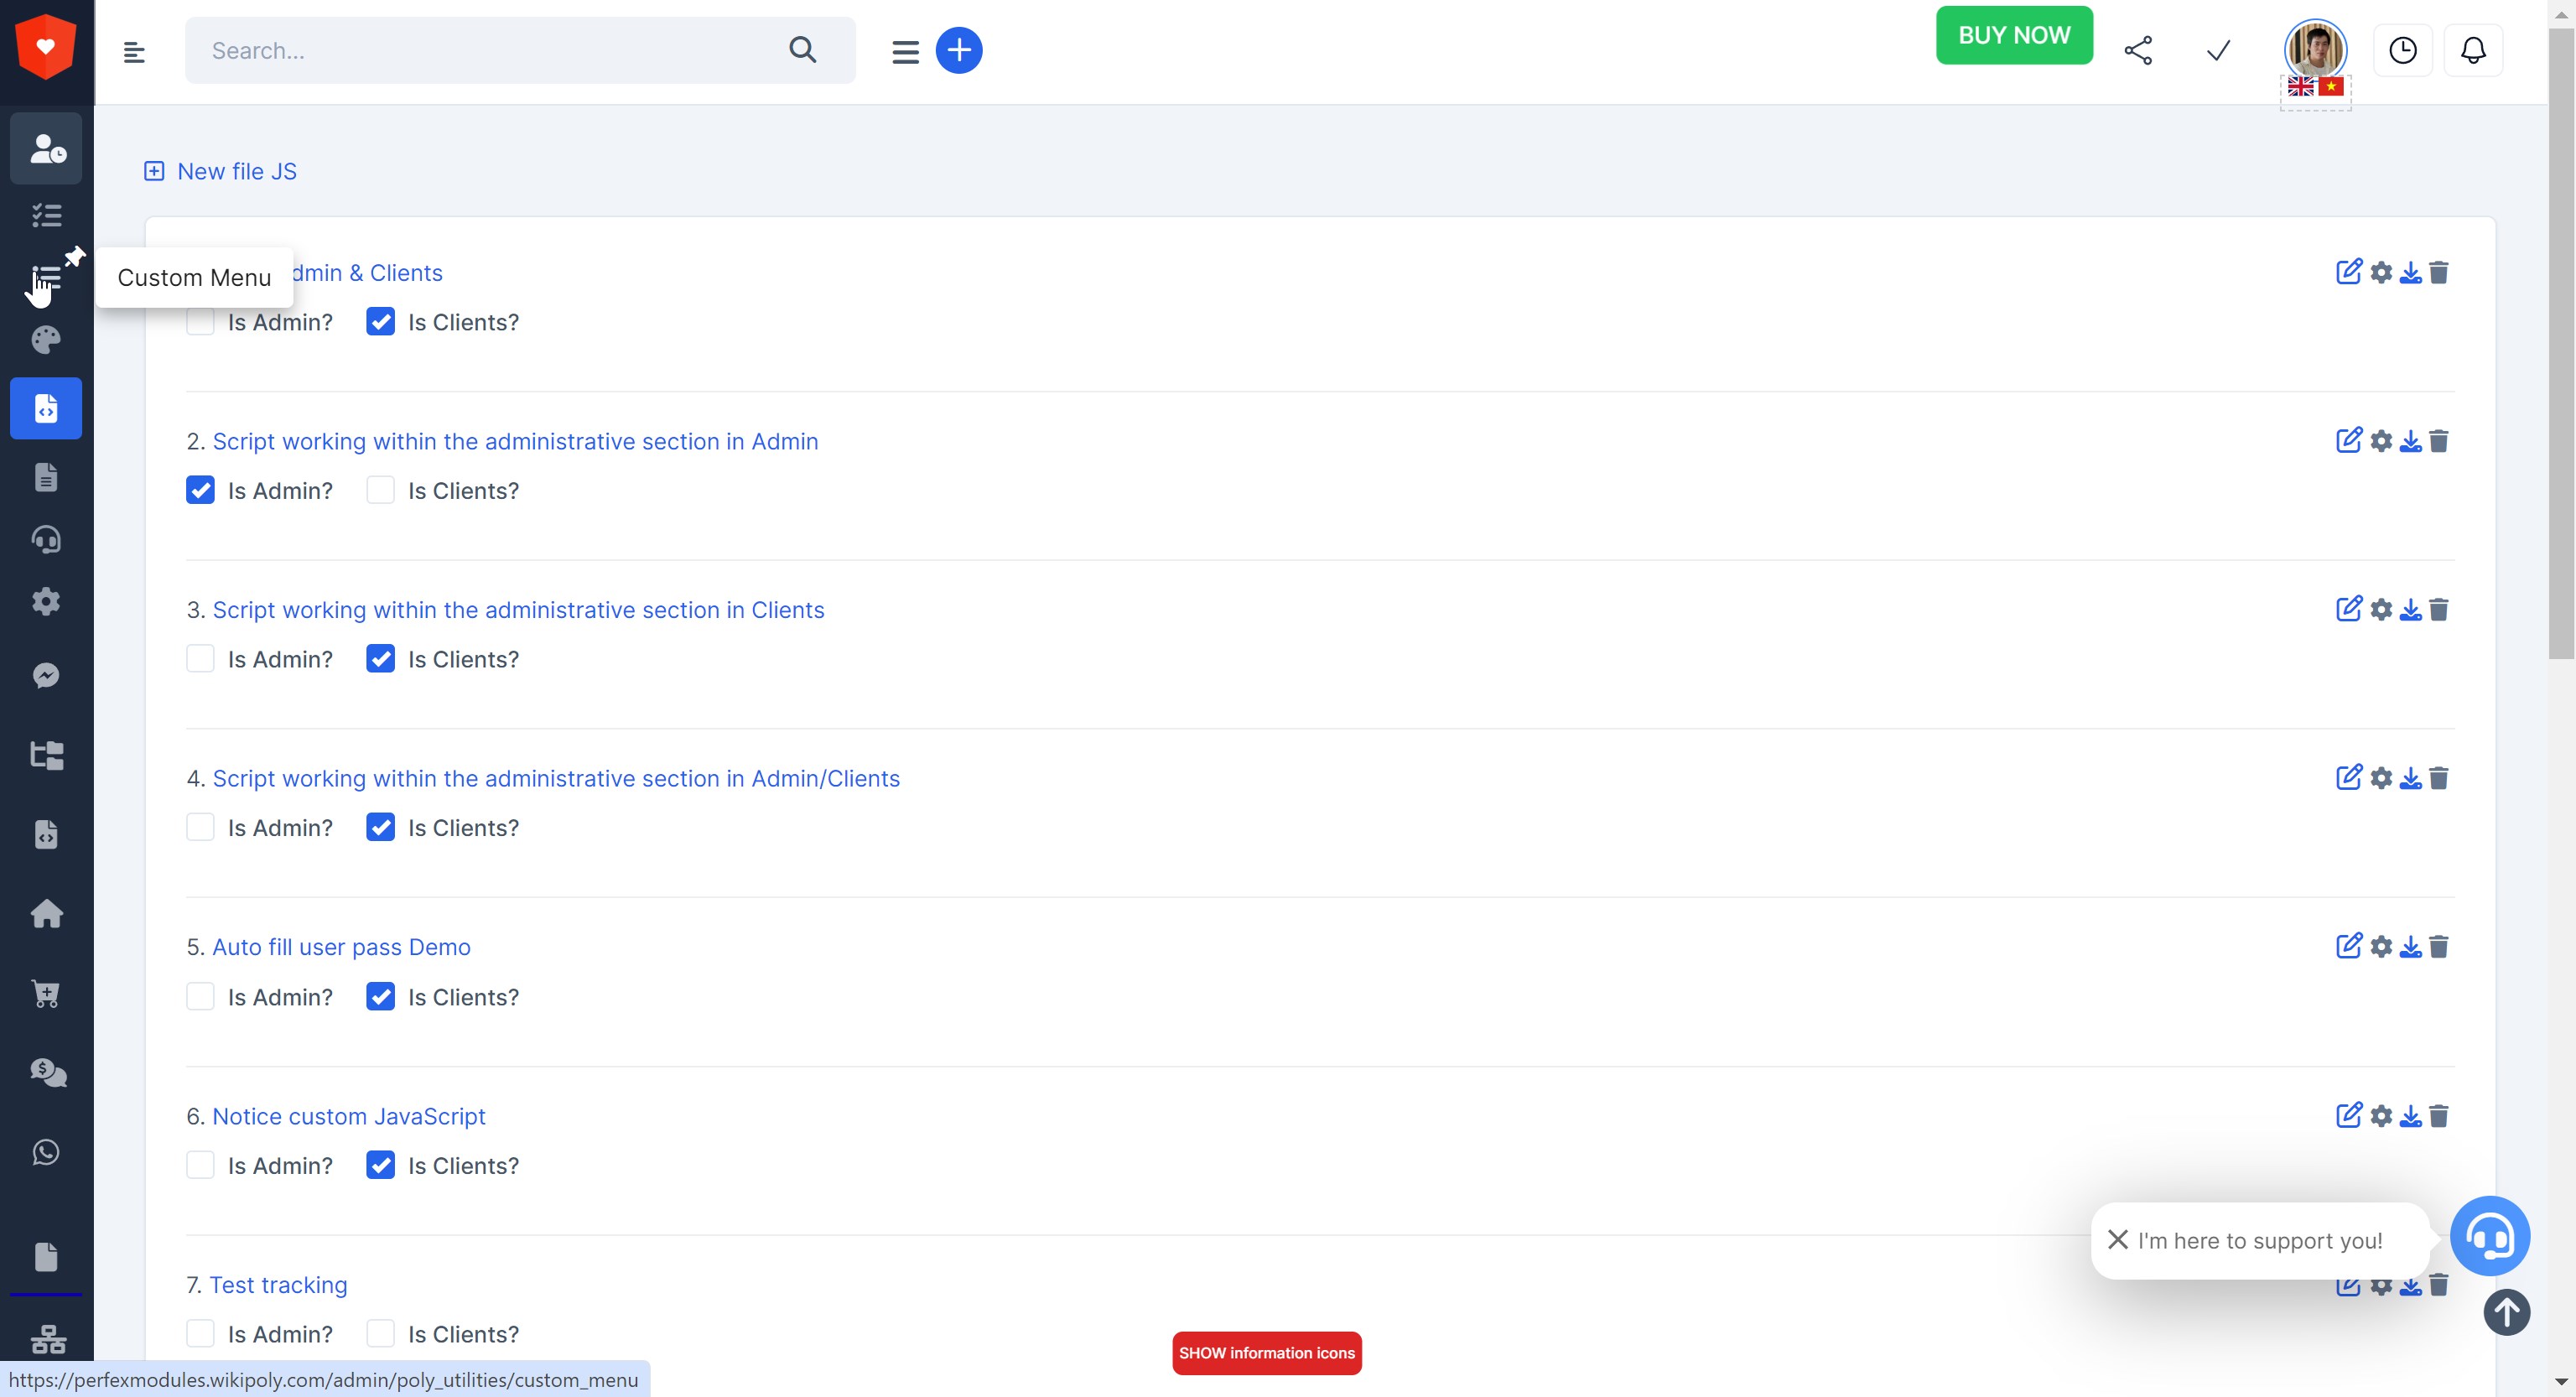Open Settings via the gear sidebar icon
This screenshot has height=1397, width=2576.
(x=46, y=601)
